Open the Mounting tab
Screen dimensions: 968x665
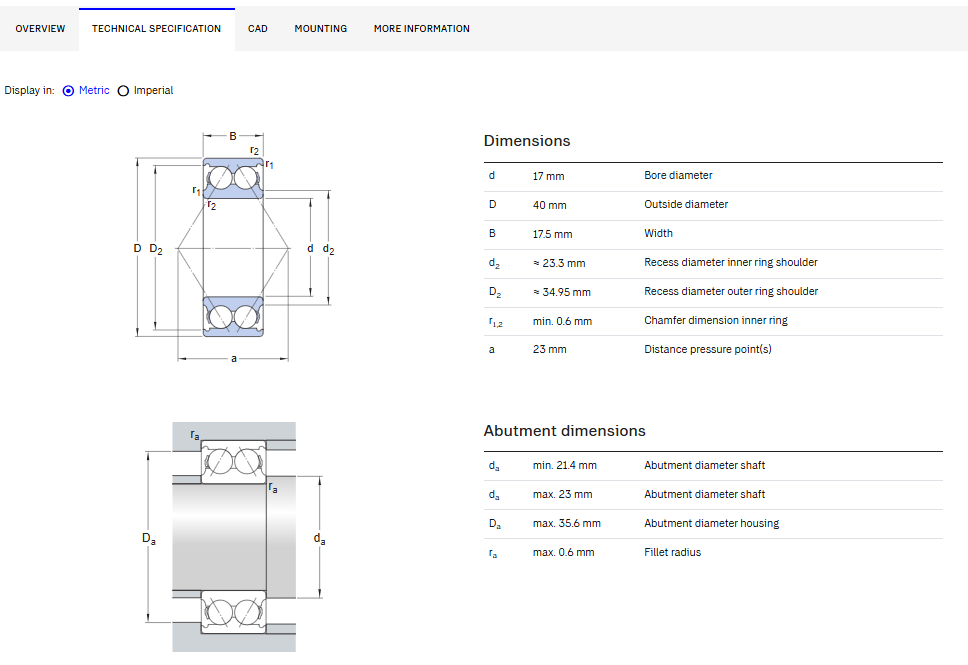tap(320, 28)
